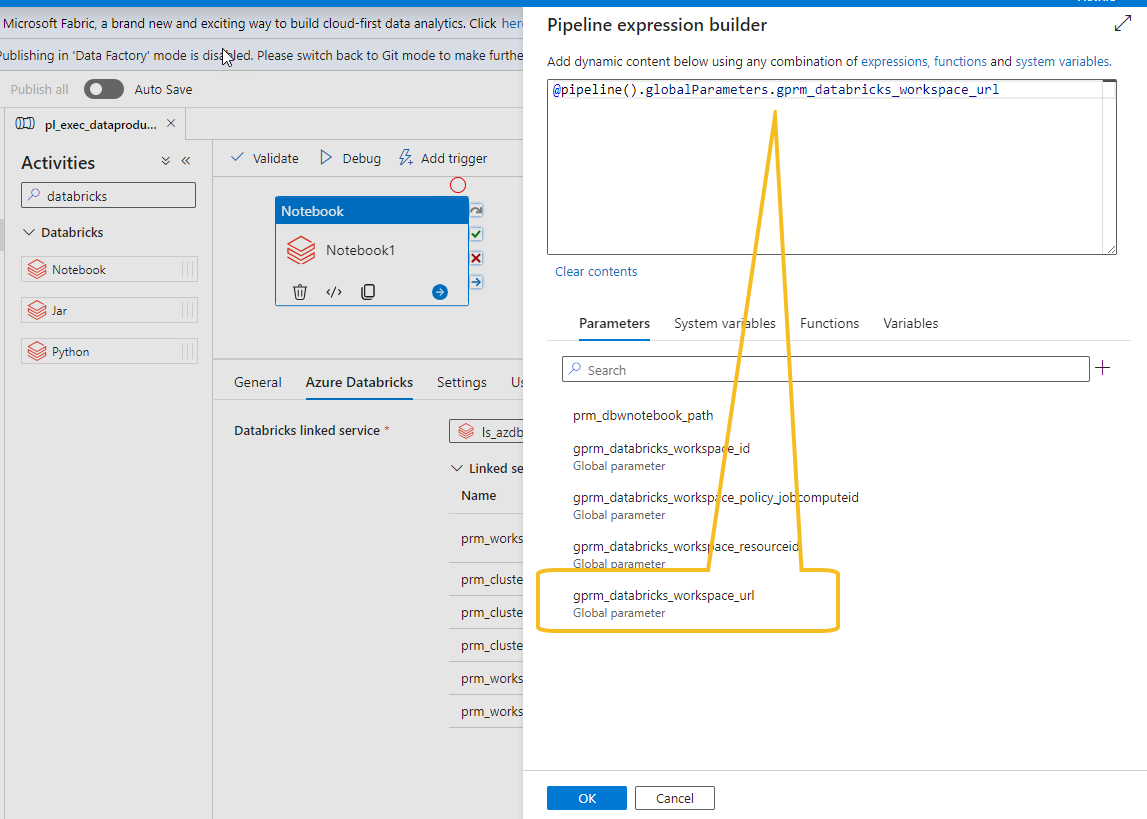The height and width of the screenshot is (819, 1147).
Task: Delete the Notebook1 activity
Action: [x=300, y=292]
